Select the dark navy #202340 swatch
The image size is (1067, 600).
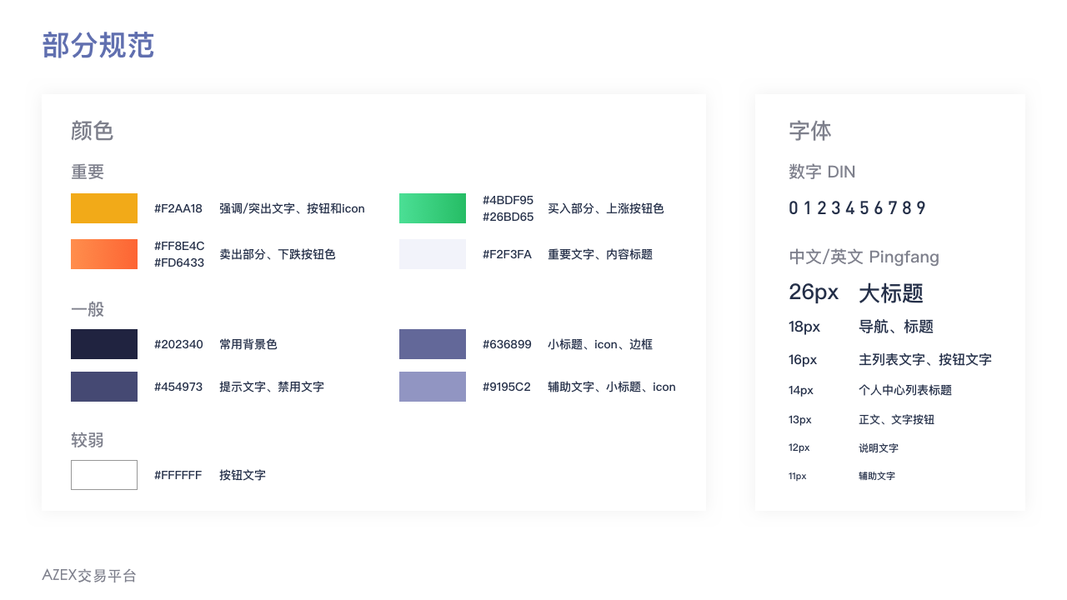[104, 344]
